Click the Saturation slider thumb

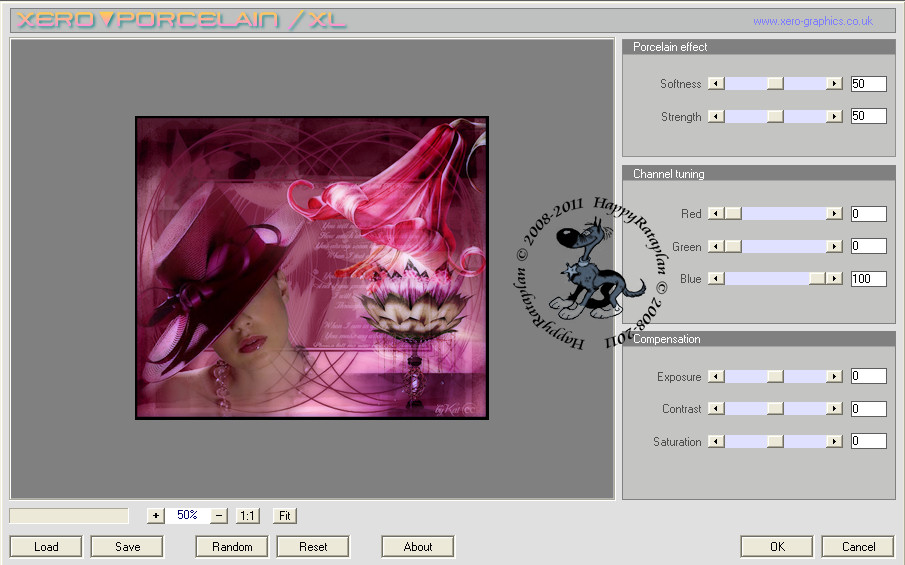pyautogui.click(x=775, y=441)
